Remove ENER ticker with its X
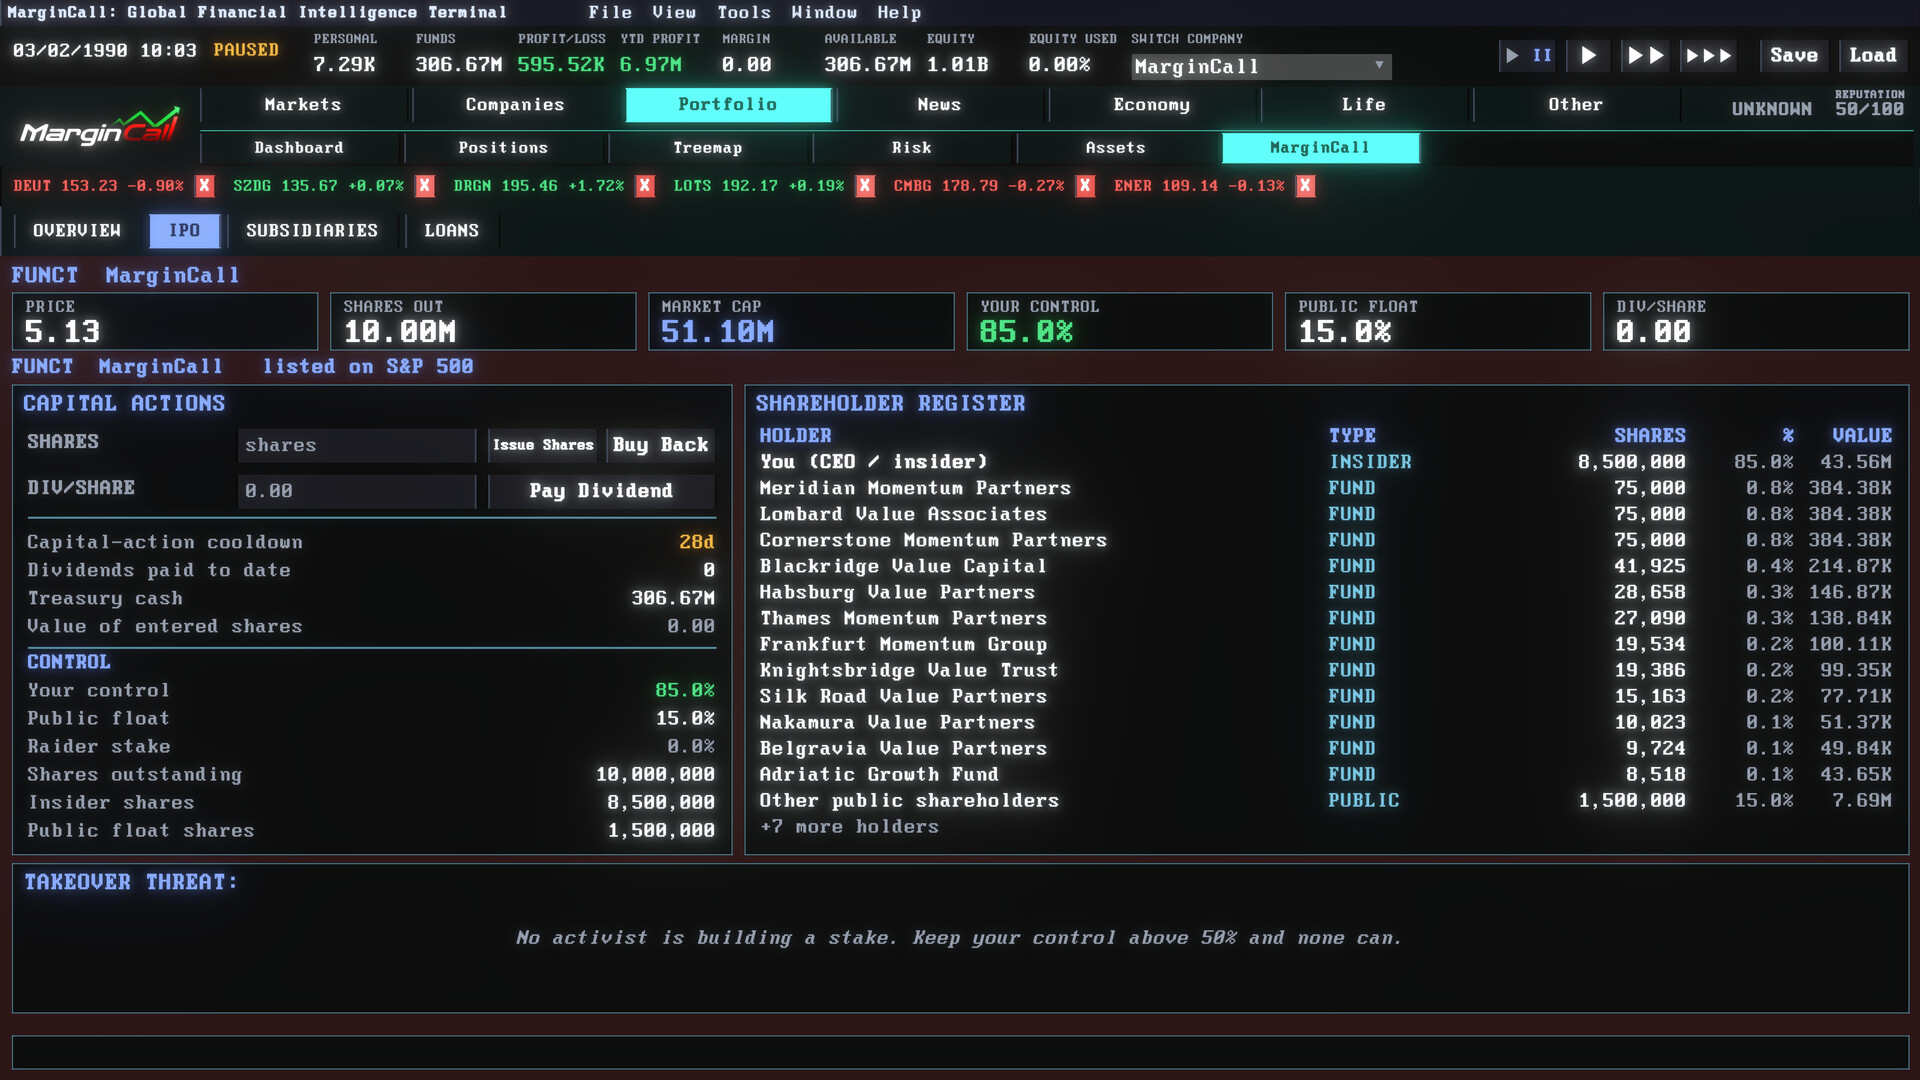The width and height of the screenshot is (1920, 1080). coord(1305,186)
